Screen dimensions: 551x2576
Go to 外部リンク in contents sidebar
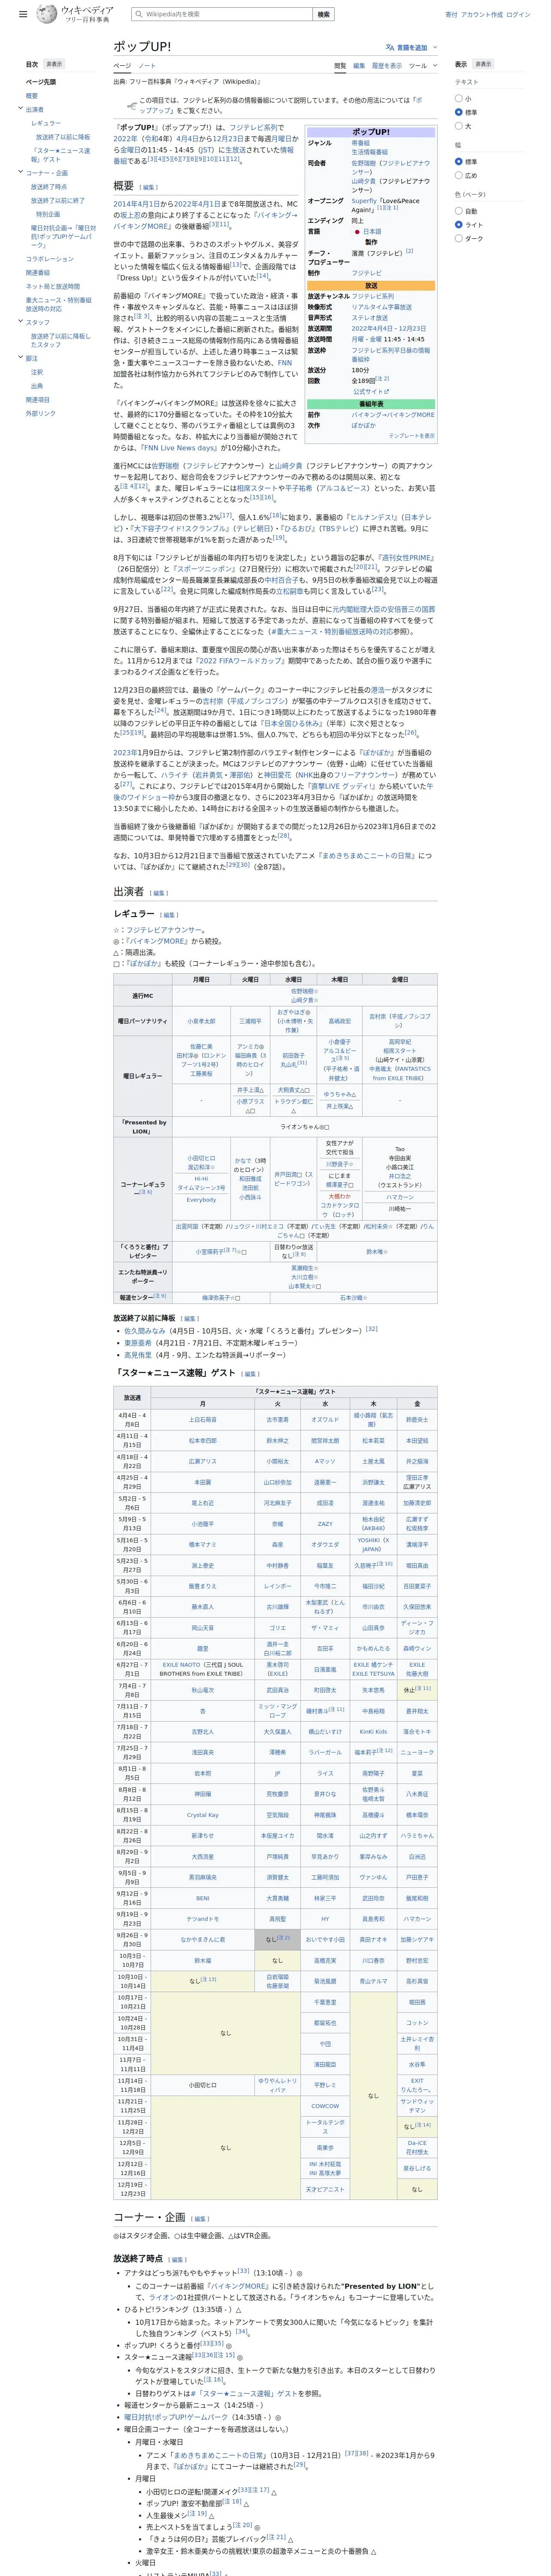click(41, 413)
